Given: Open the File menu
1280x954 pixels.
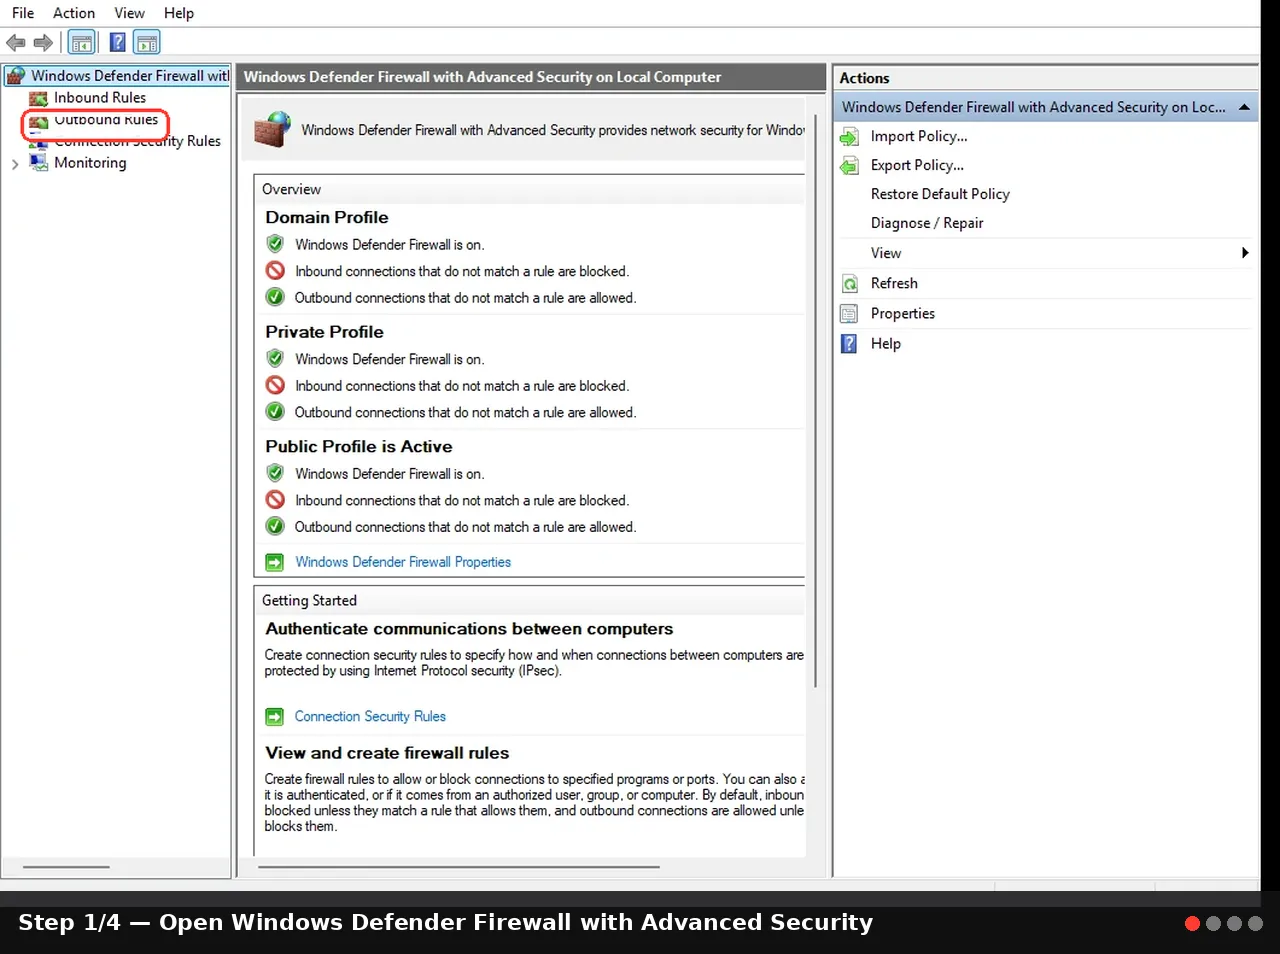Looking at the screenshot, I should [x=23, y=13].
